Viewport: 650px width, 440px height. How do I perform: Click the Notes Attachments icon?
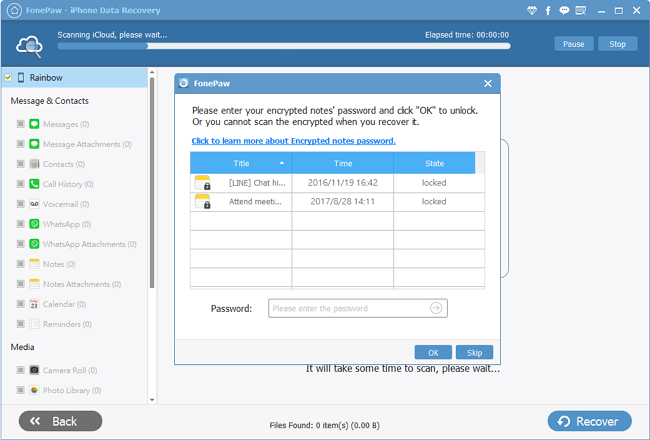coord(34,284)
